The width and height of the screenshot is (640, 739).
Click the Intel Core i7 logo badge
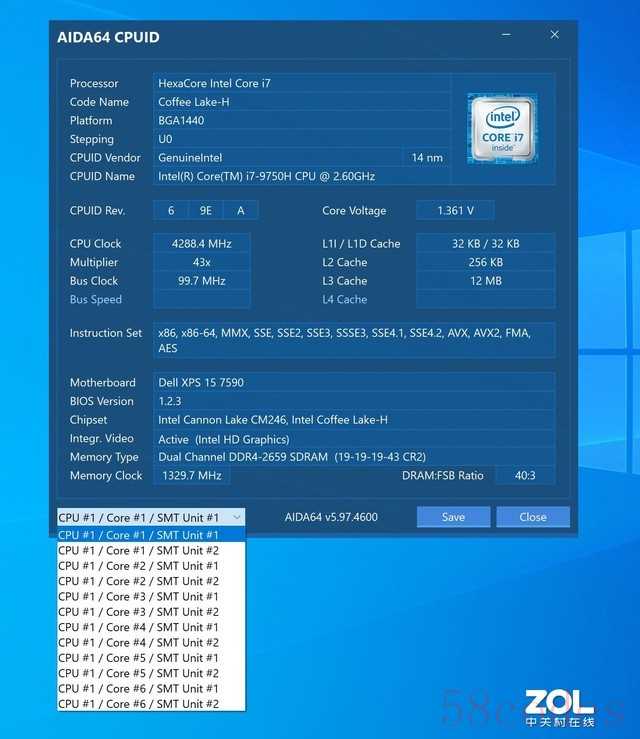coord(502,128)
